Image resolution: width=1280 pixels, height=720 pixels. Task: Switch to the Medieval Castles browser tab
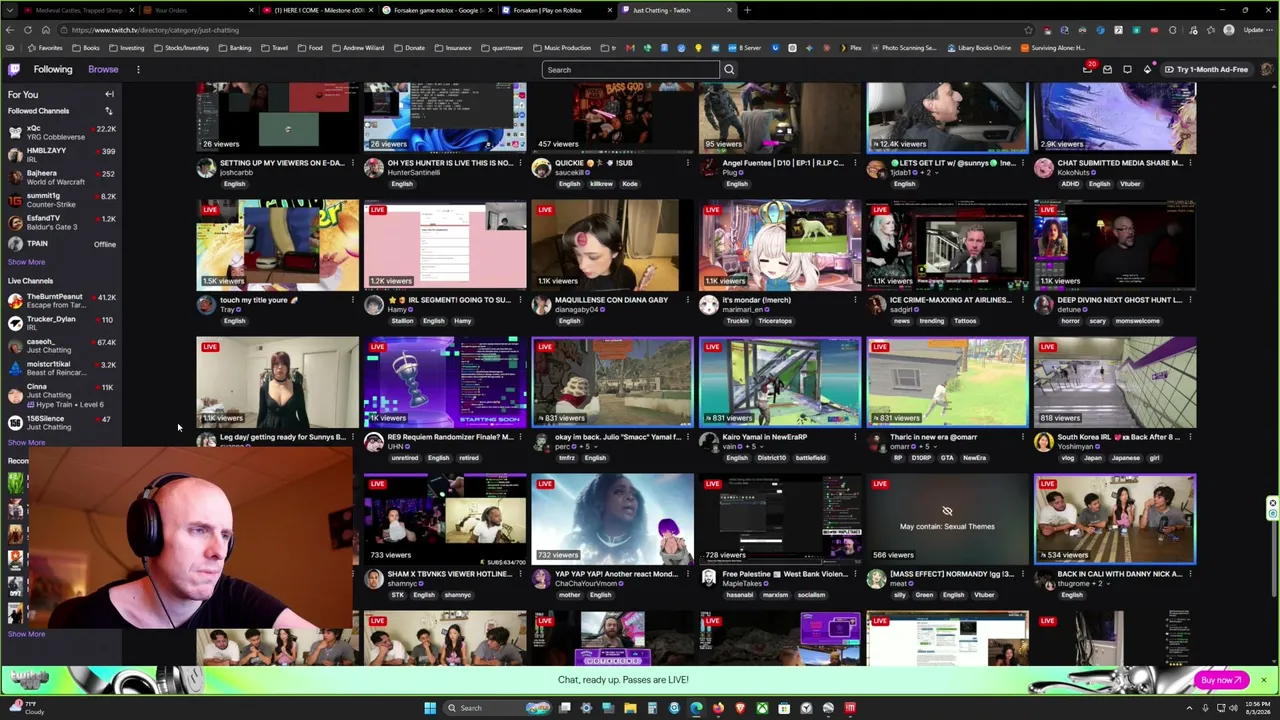tap(78, 10)
